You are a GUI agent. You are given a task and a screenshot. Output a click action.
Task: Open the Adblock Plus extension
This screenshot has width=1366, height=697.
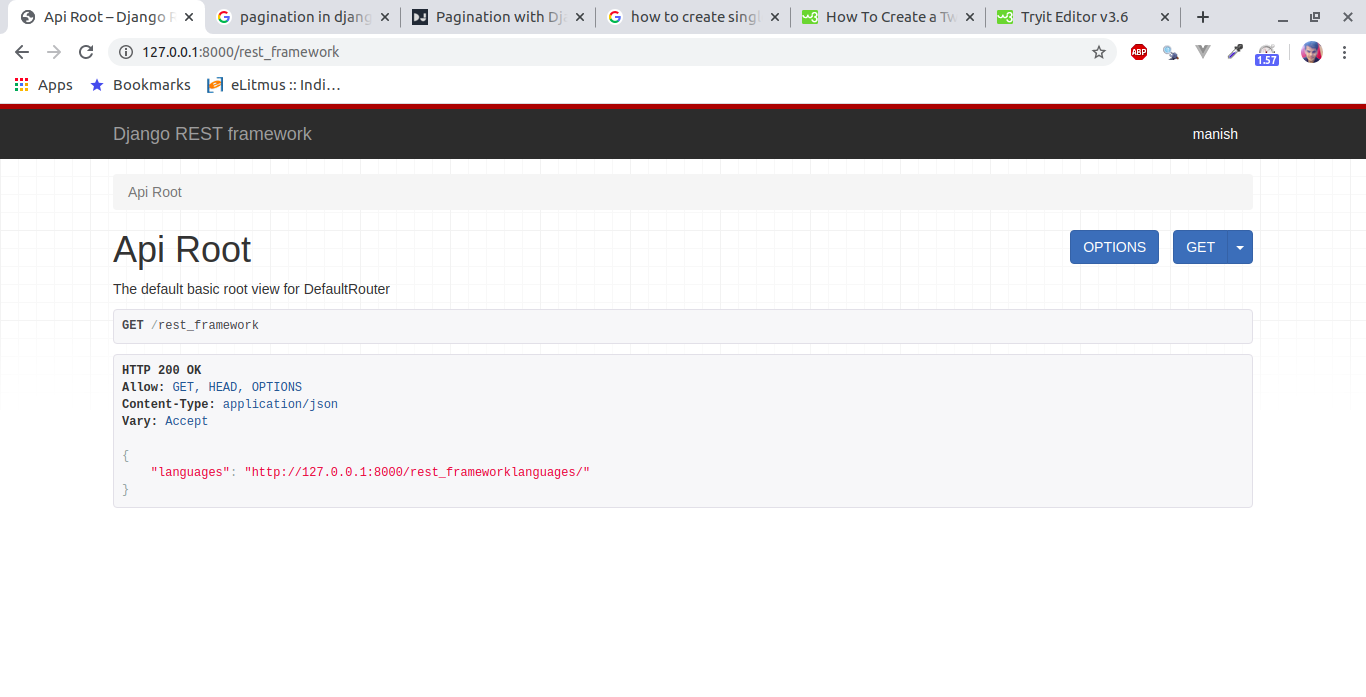coord(1139,52)
